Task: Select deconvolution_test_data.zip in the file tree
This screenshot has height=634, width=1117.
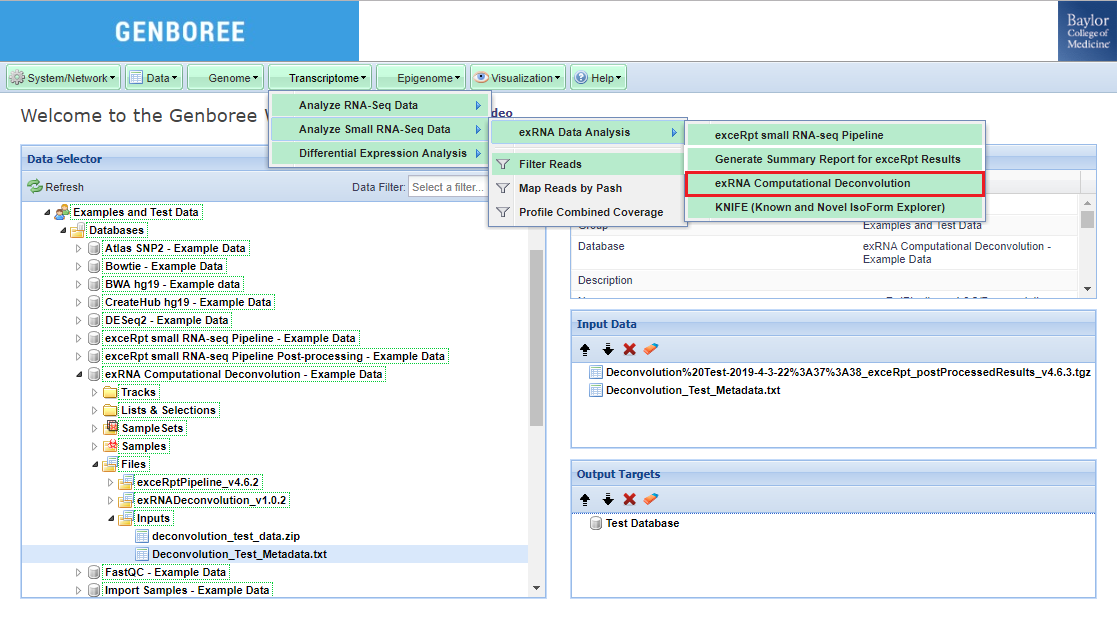Action: point(225,536)
